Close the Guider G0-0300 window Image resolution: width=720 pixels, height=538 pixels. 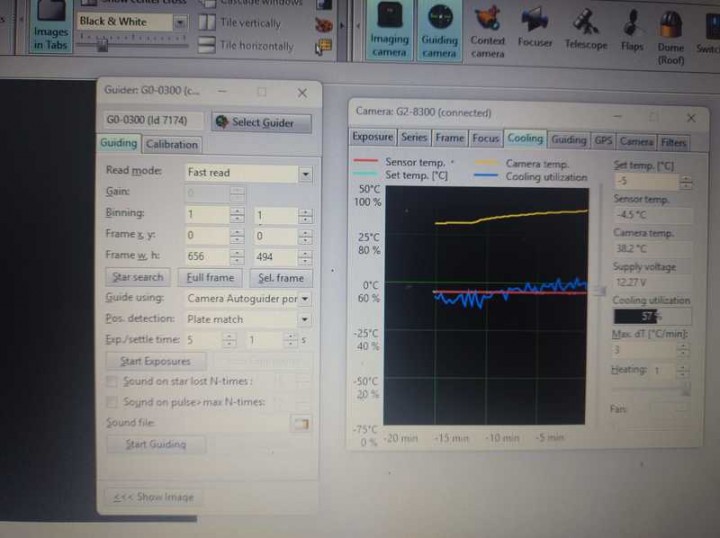coord(302,93)
